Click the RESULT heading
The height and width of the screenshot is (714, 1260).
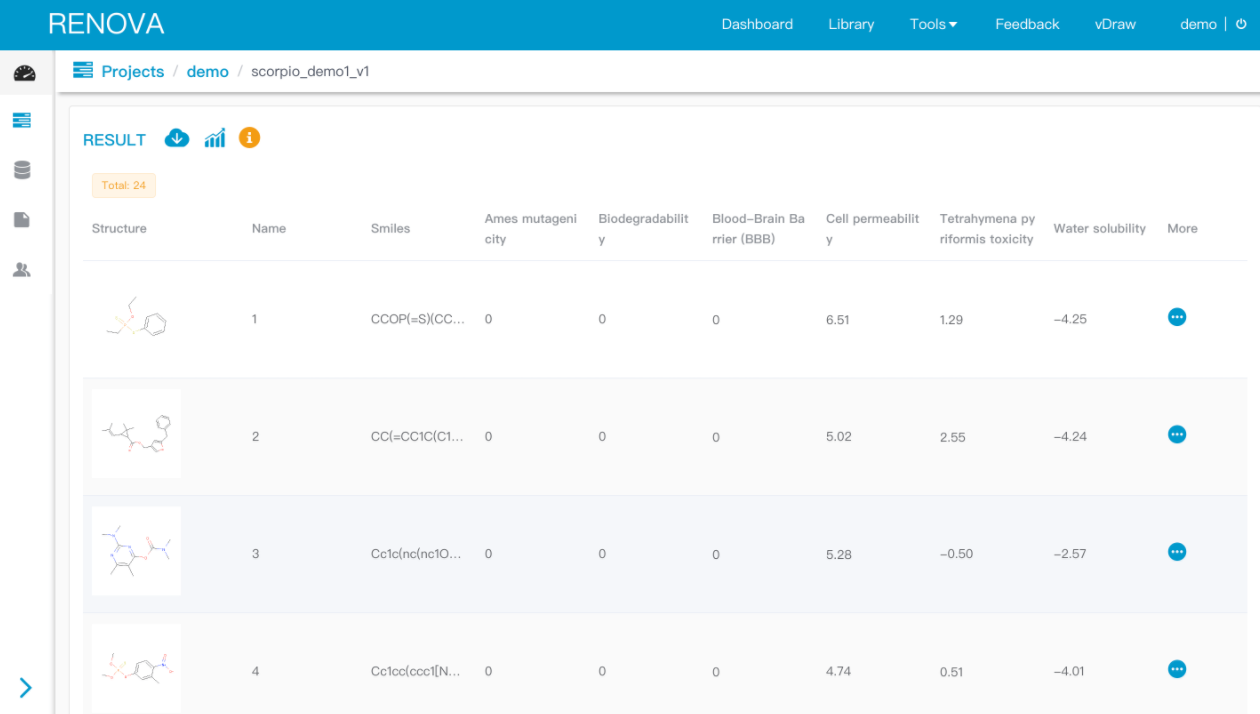click(x=114, y=140)
